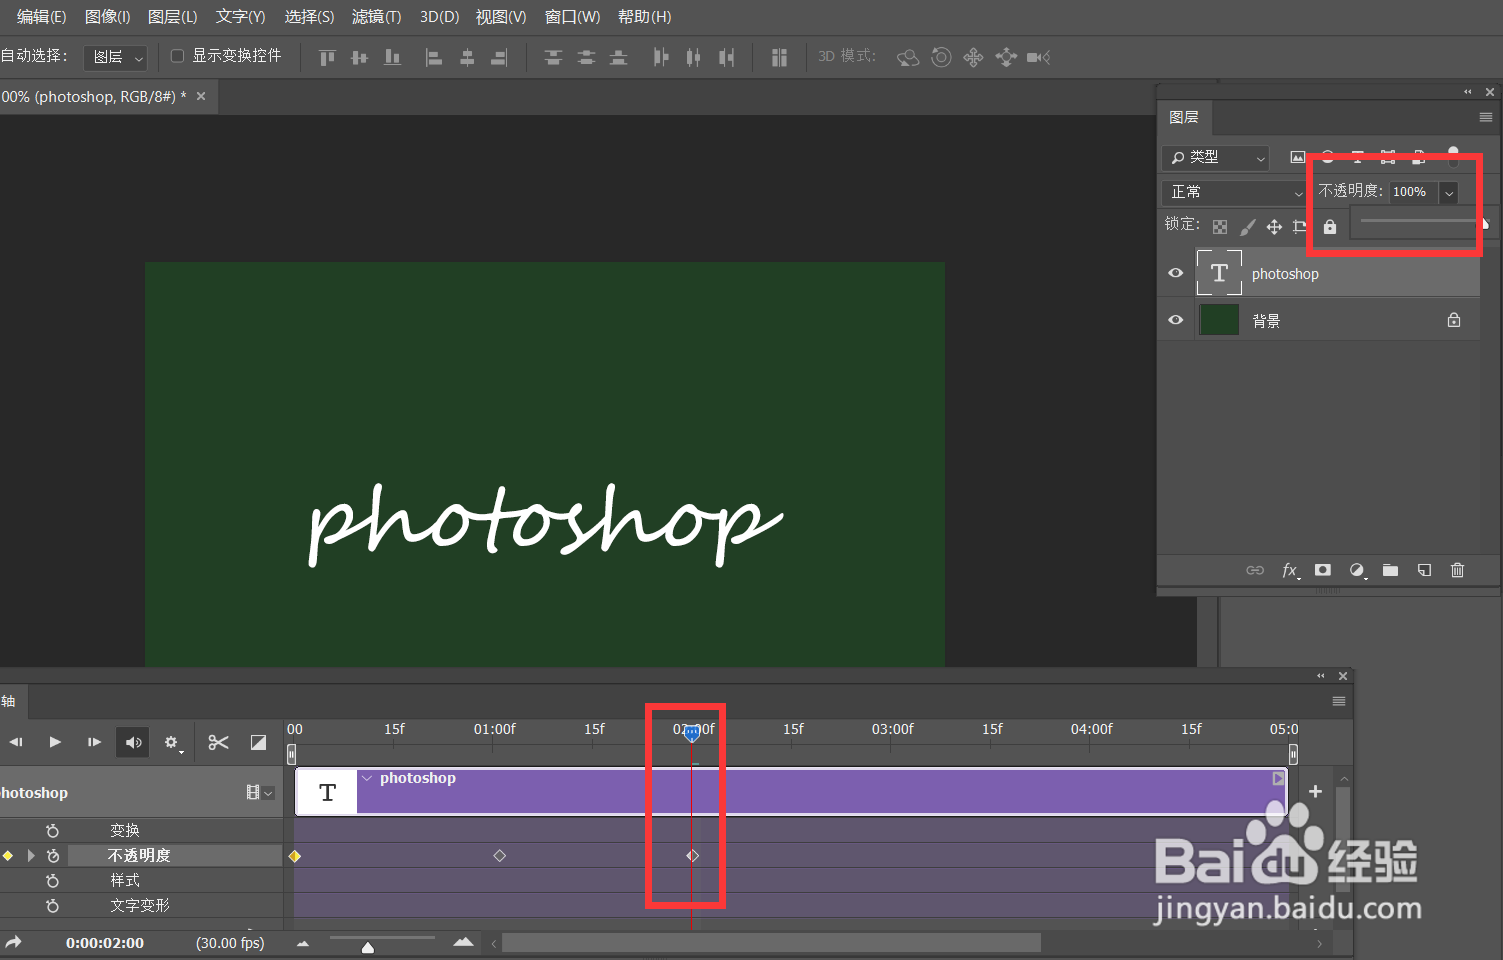1503x960 pixels.
Task: Click the distribute vertical centers icon
Action: 586,58
